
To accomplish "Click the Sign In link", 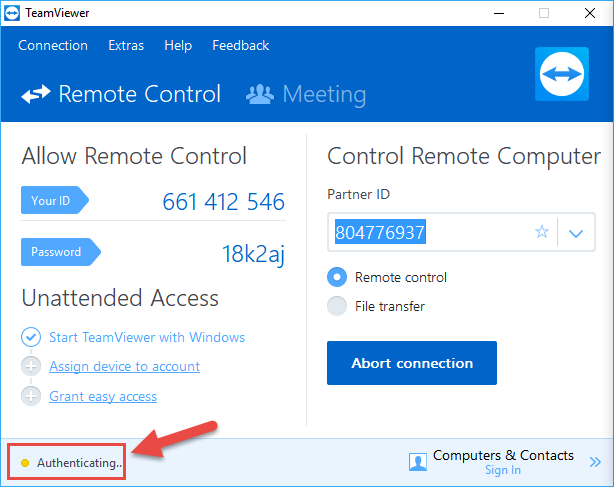I will point(503,470).
